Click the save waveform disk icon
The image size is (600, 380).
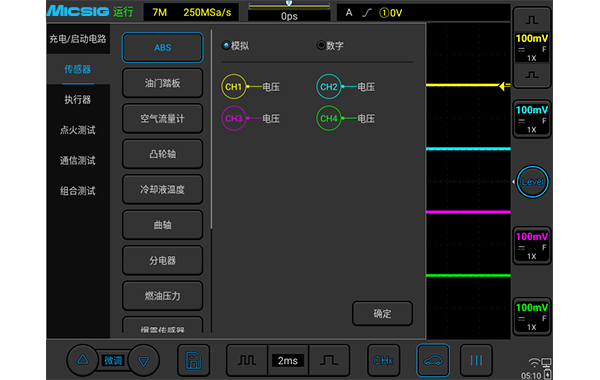tap(194, 360)
